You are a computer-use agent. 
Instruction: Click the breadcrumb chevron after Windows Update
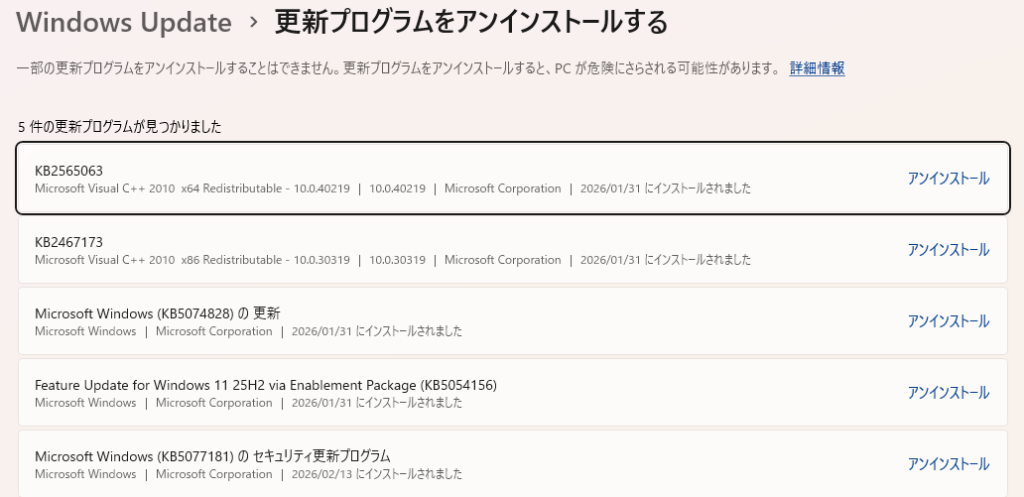click(x=253, y=24)
